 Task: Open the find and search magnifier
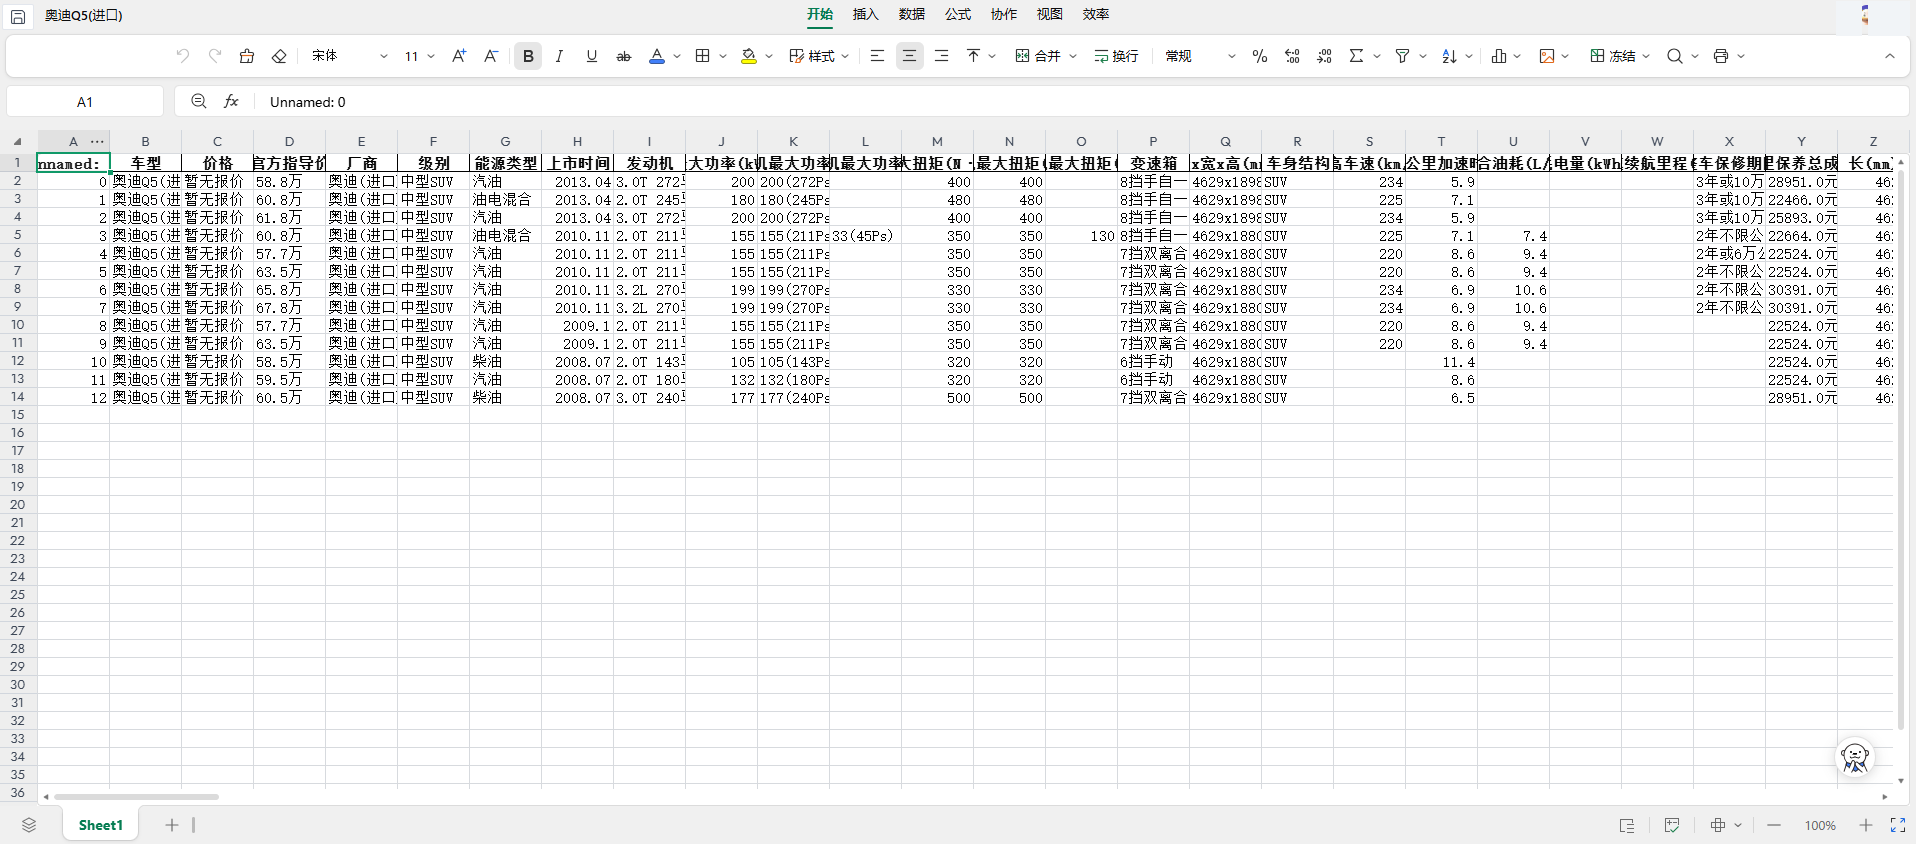(x=1675, y=56)
